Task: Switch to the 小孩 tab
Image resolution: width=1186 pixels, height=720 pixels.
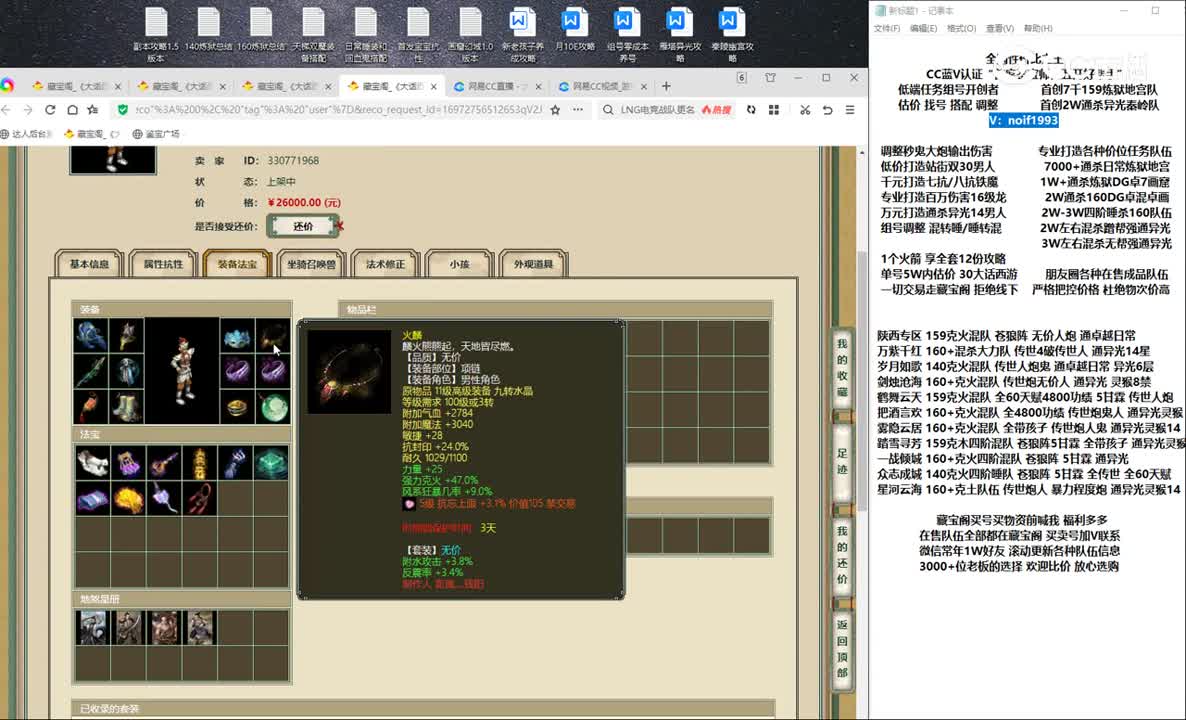Action: [459, 264]
